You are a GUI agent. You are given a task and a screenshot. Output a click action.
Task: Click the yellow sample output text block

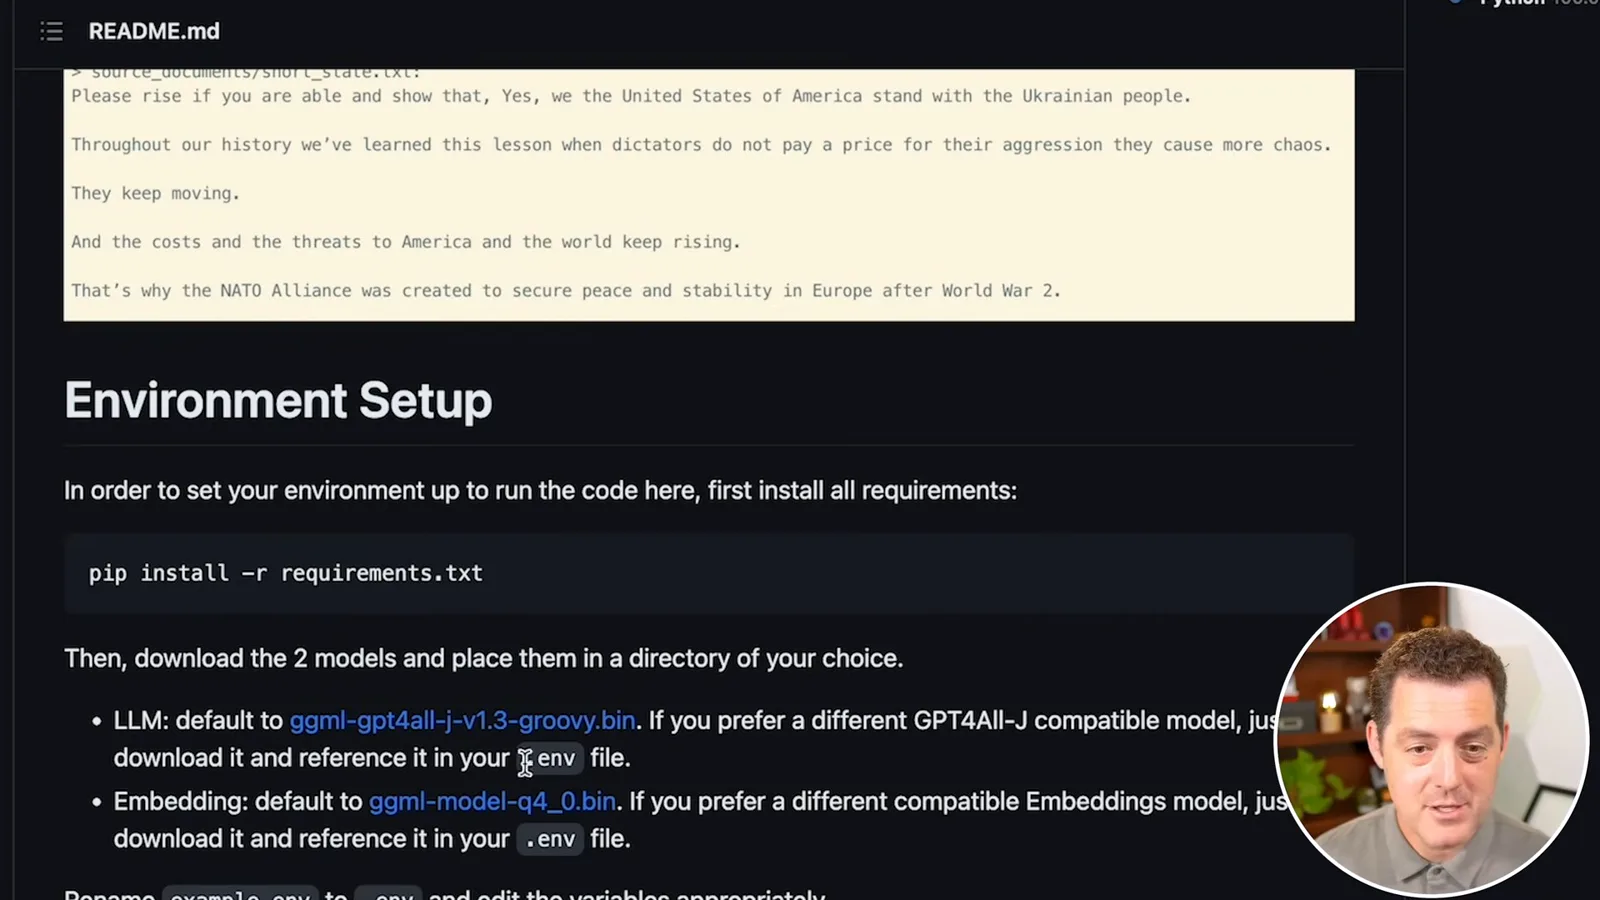click(709, 195)
